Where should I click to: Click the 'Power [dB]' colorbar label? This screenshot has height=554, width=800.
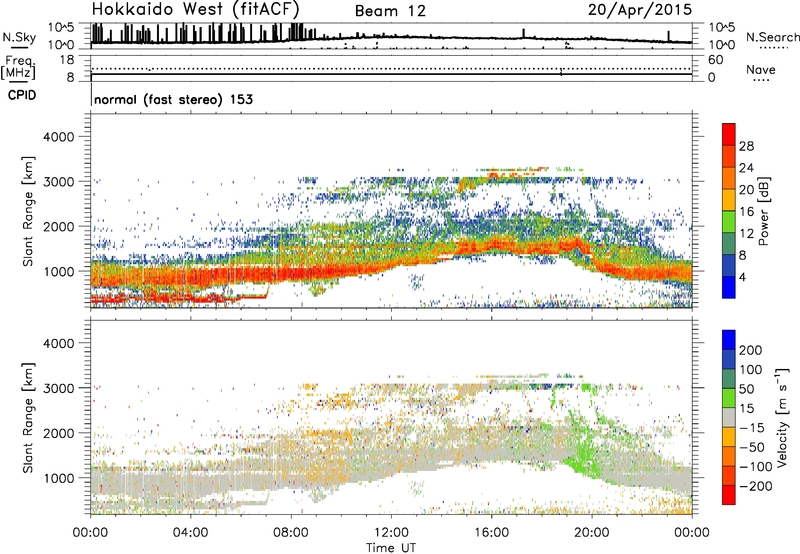[764, 211]
